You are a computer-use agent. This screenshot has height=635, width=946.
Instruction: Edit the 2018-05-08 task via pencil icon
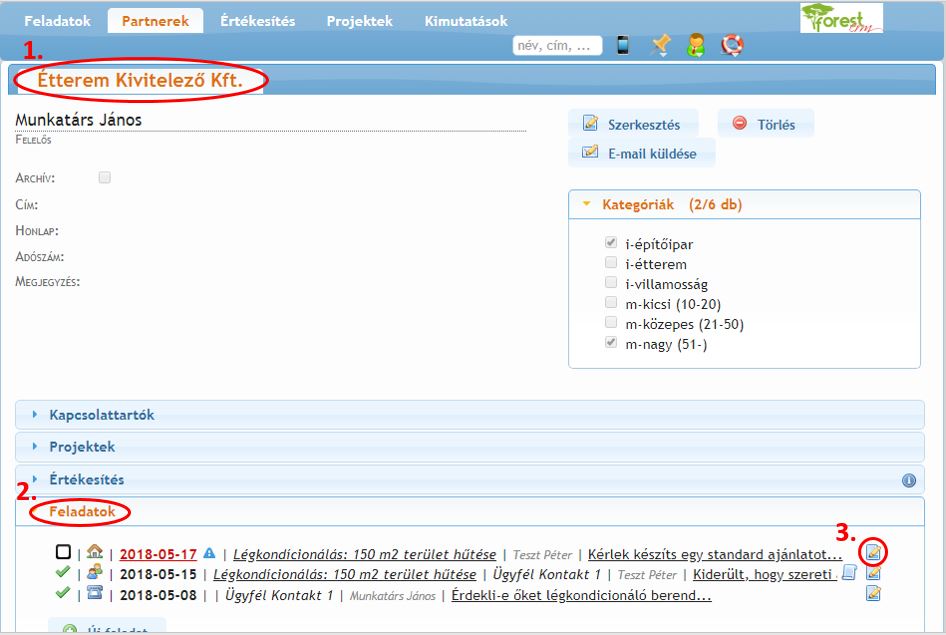click(873, 594)
